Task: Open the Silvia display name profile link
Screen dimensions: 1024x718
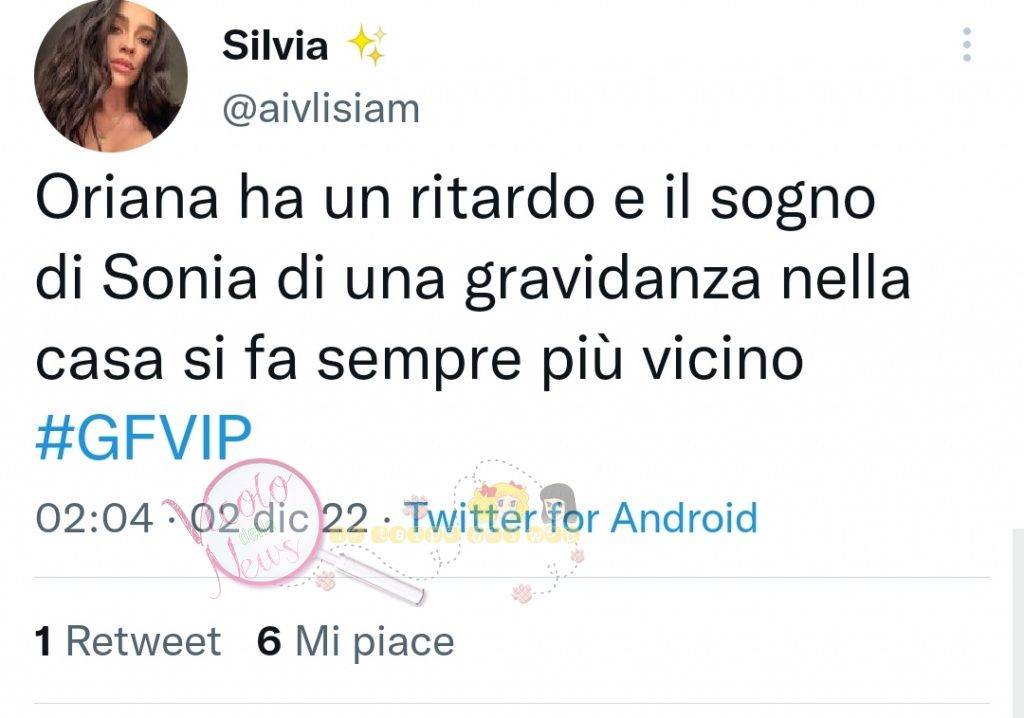Action: tap(275, 46)
